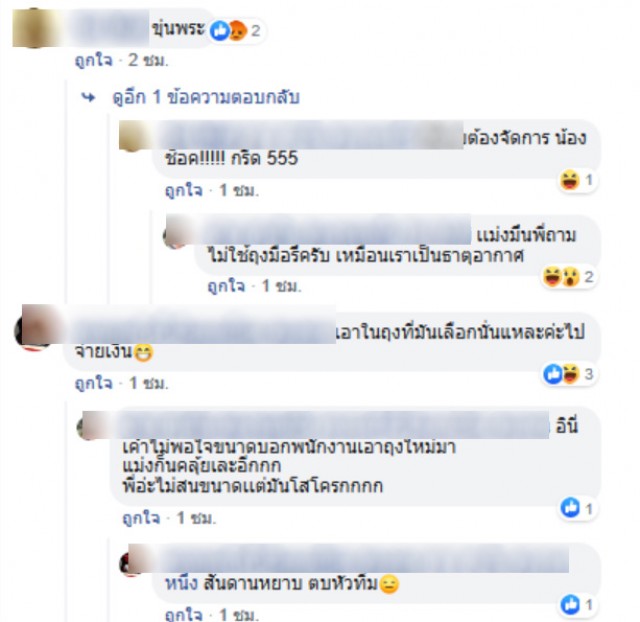Open the 1 ชม. timestamp under the โสโครก comment
Viewport: 640px width, 622px height.
tap(196, 518)
